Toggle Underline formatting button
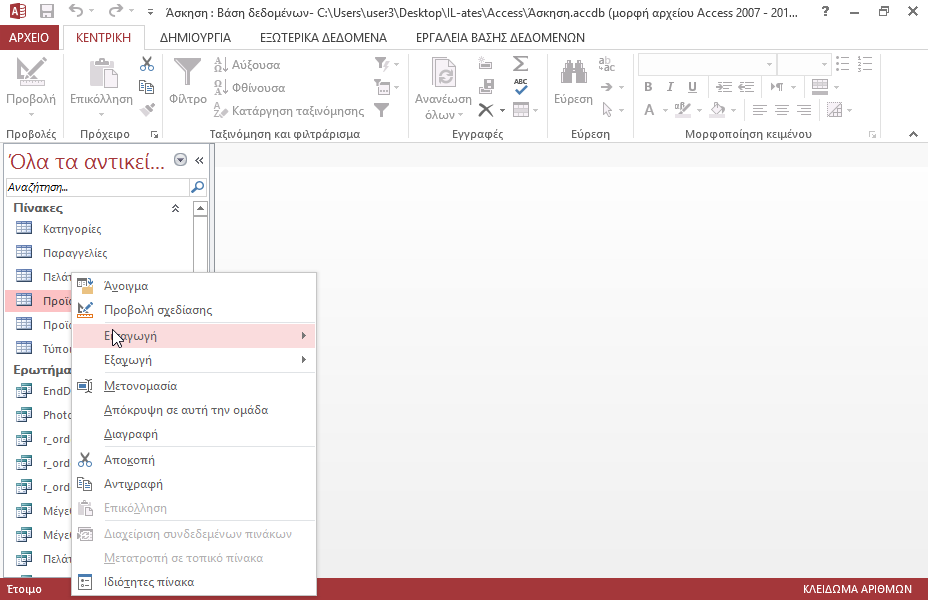Screen dimensions: 928x600 tap(692, 87)
